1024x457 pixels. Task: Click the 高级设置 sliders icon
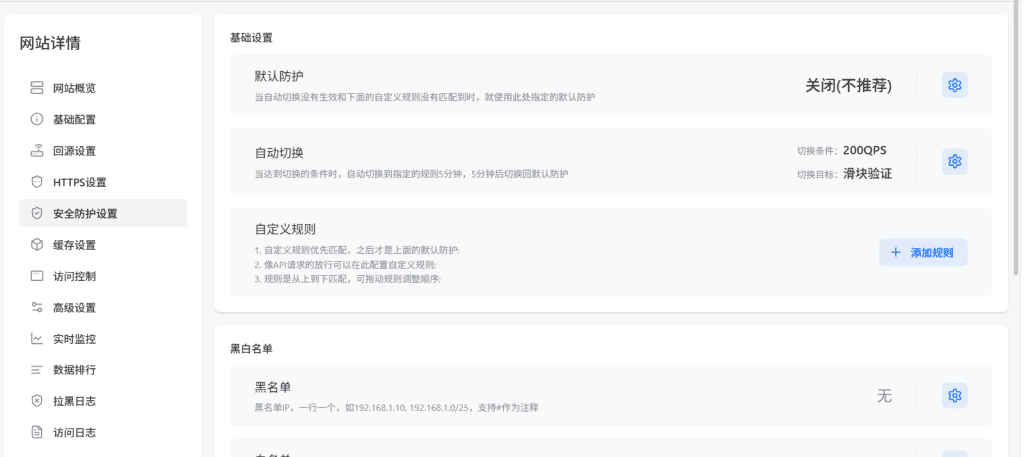coord(37,307)
